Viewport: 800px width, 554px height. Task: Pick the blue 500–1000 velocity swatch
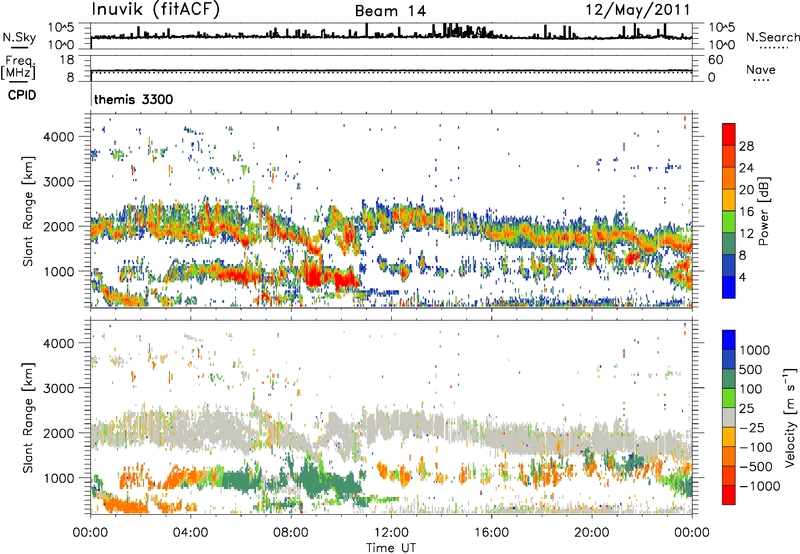(x=729, y=360)
